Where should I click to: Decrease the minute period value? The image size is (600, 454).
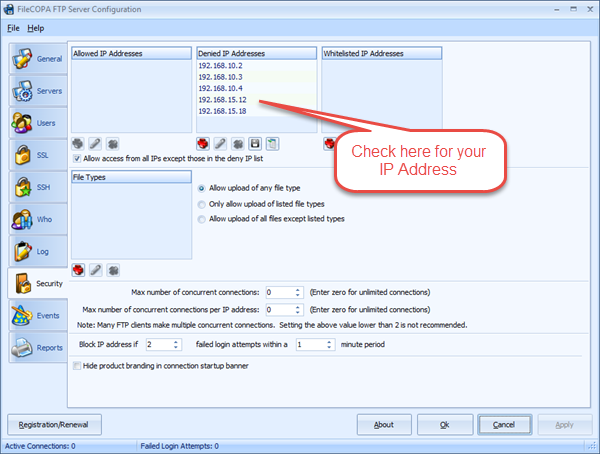pos(329,347)
